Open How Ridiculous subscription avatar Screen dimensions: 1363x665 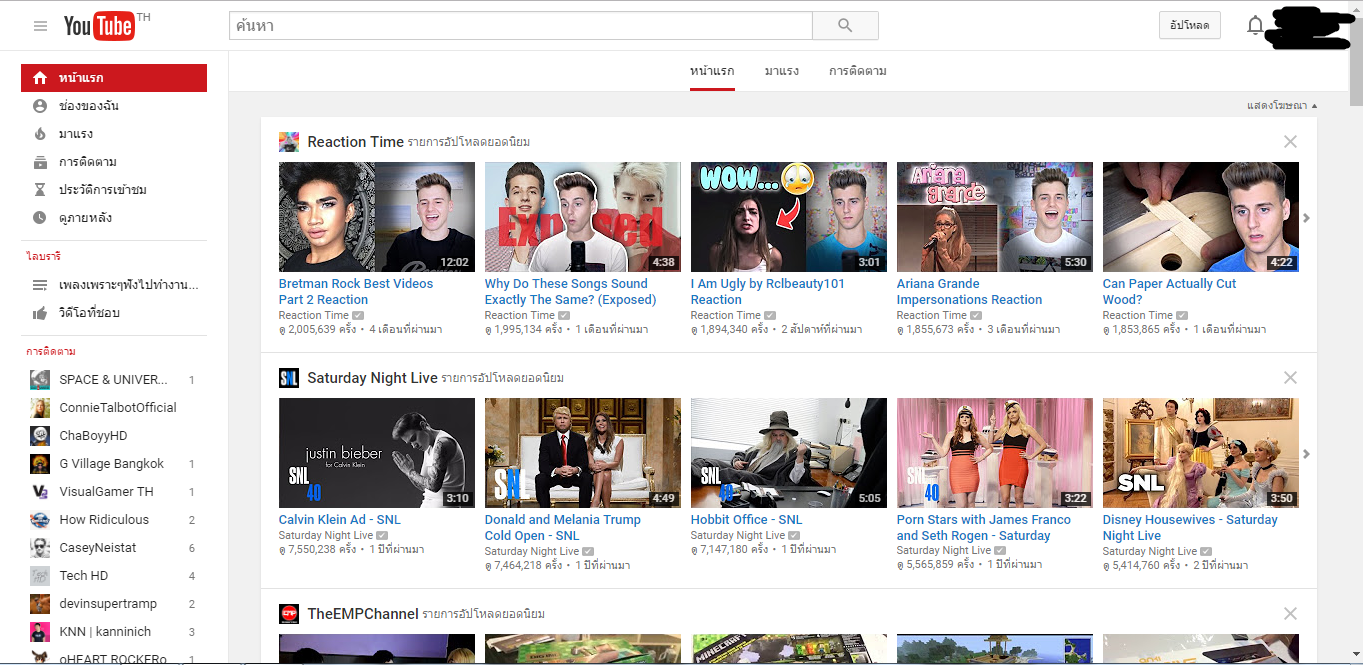(x=40, y=520)
